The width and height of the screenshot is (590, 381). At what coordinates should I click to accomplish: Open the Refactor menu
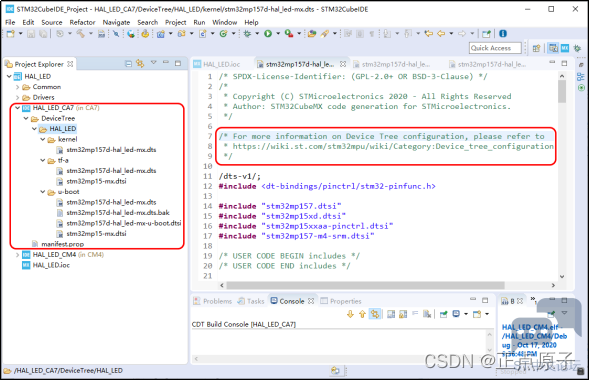click(x=82, y=23)
